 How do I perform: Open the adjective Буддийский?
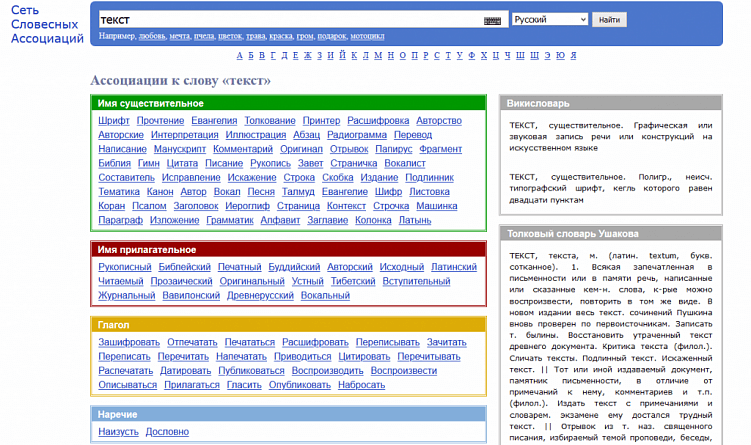(294, 267)
